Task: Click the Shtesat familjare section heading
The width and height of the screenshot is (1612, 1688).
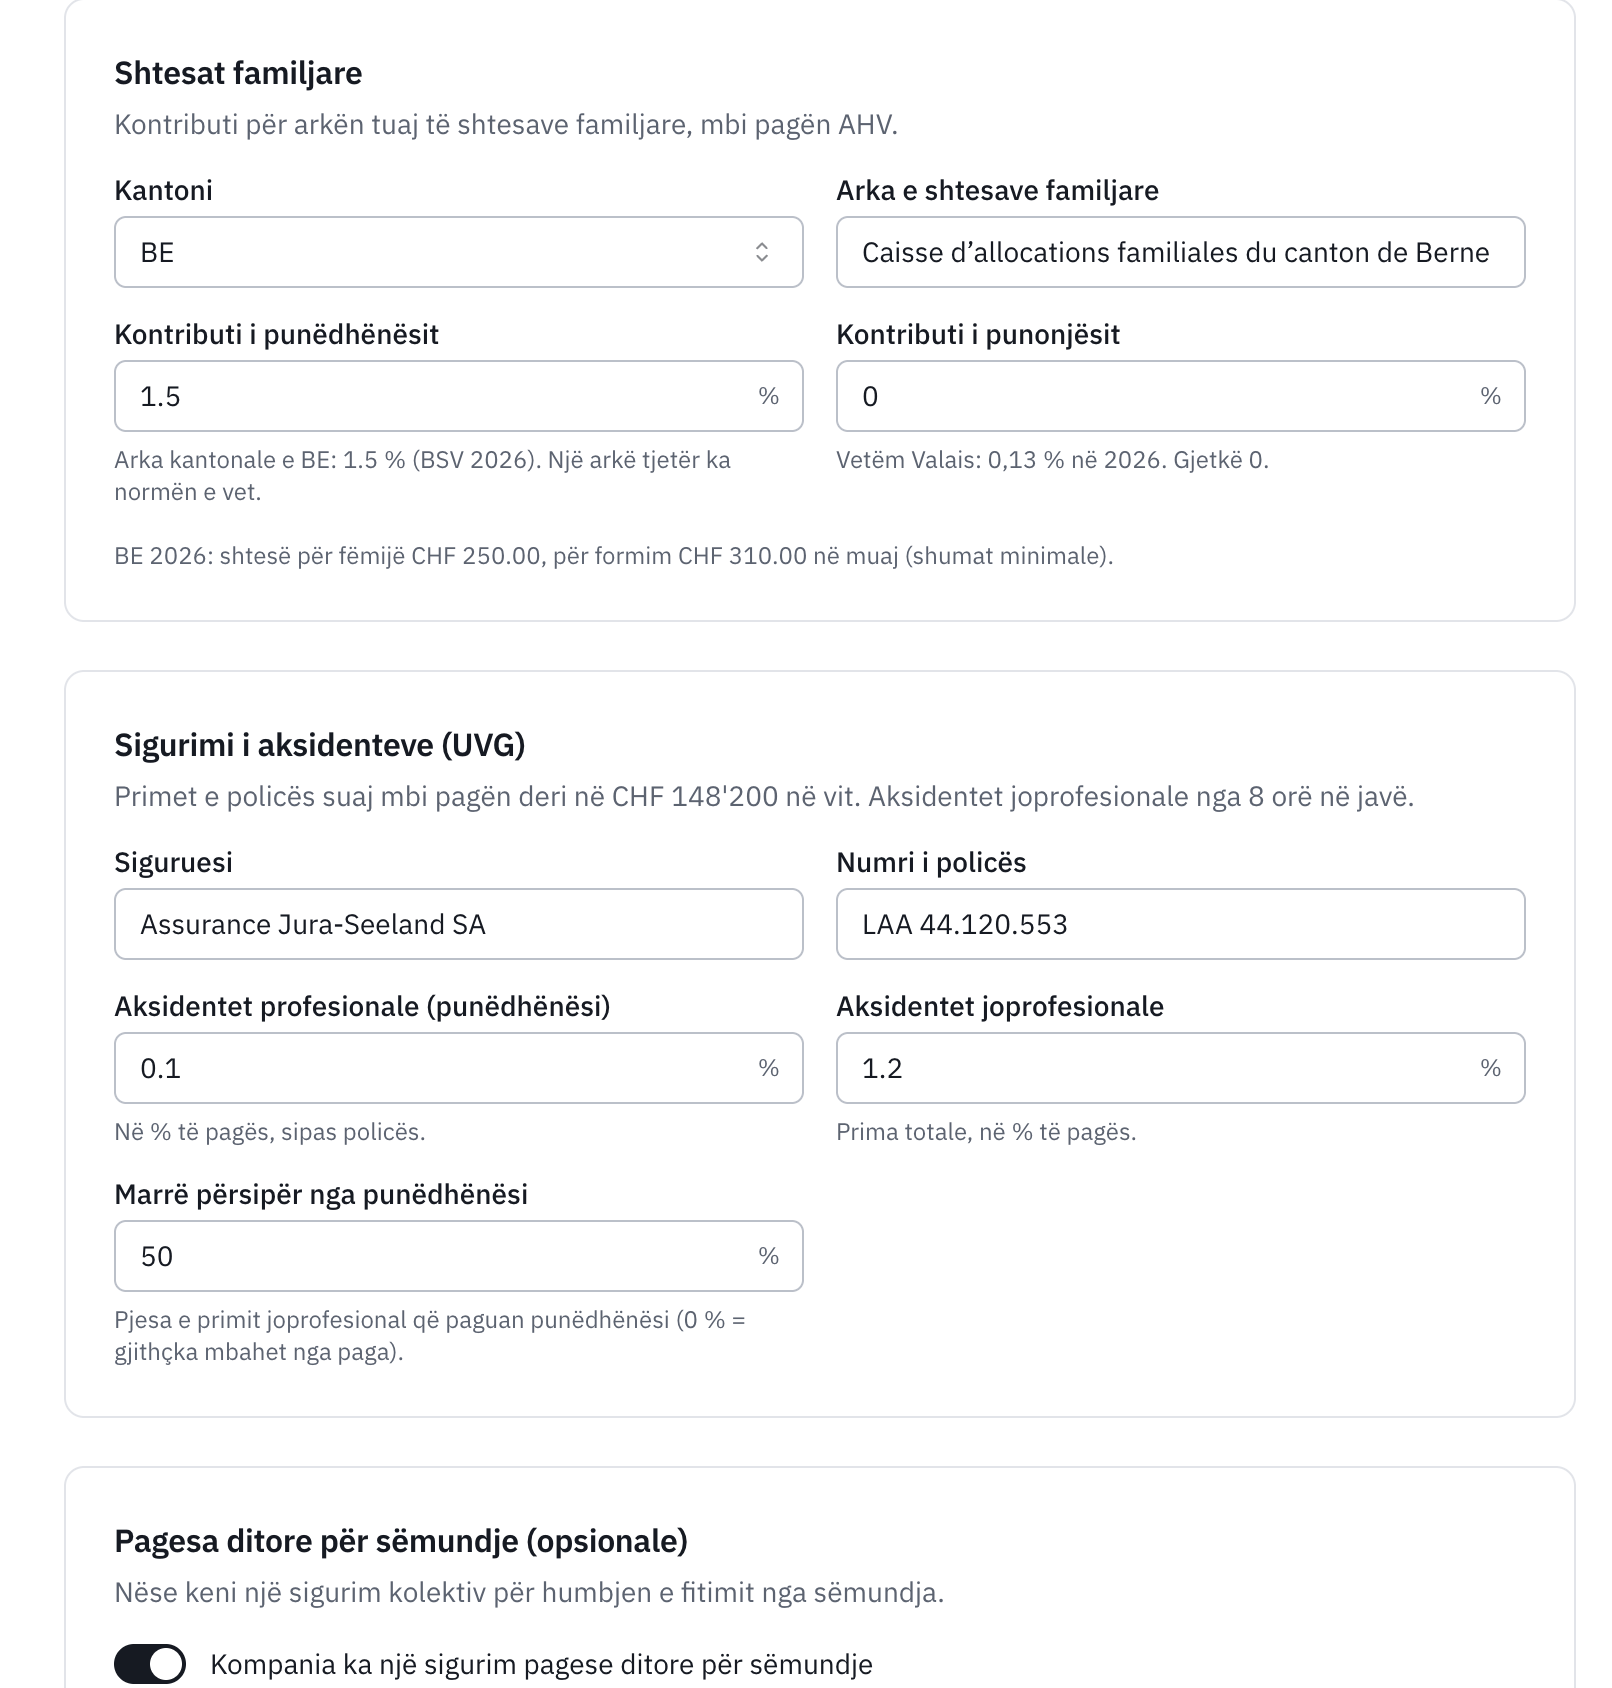Action: 238,73
